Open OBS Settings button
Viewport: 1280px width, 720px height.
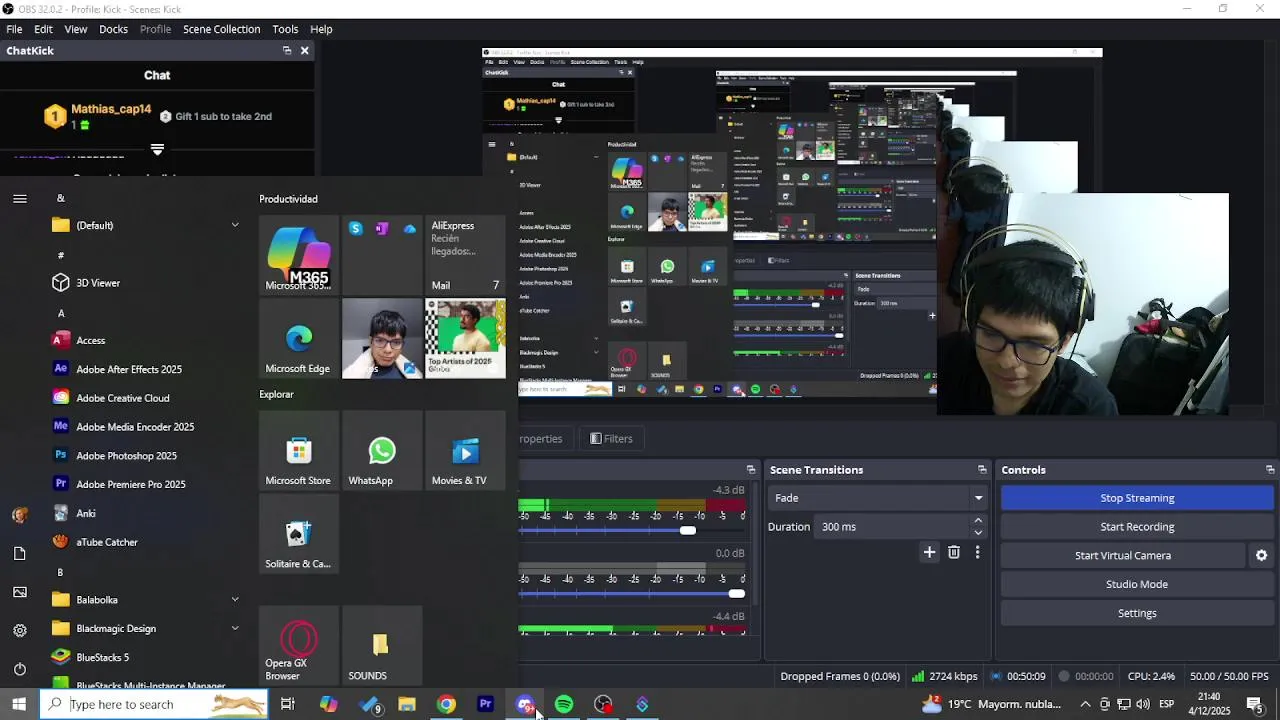pos(1137,613)
